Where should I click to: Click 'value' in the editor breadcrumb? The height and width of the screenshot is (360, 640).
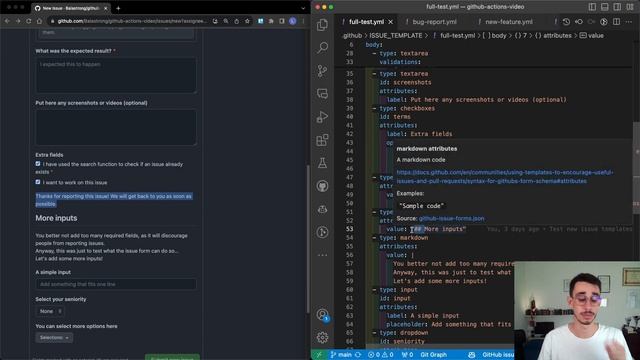coord(596,36)
